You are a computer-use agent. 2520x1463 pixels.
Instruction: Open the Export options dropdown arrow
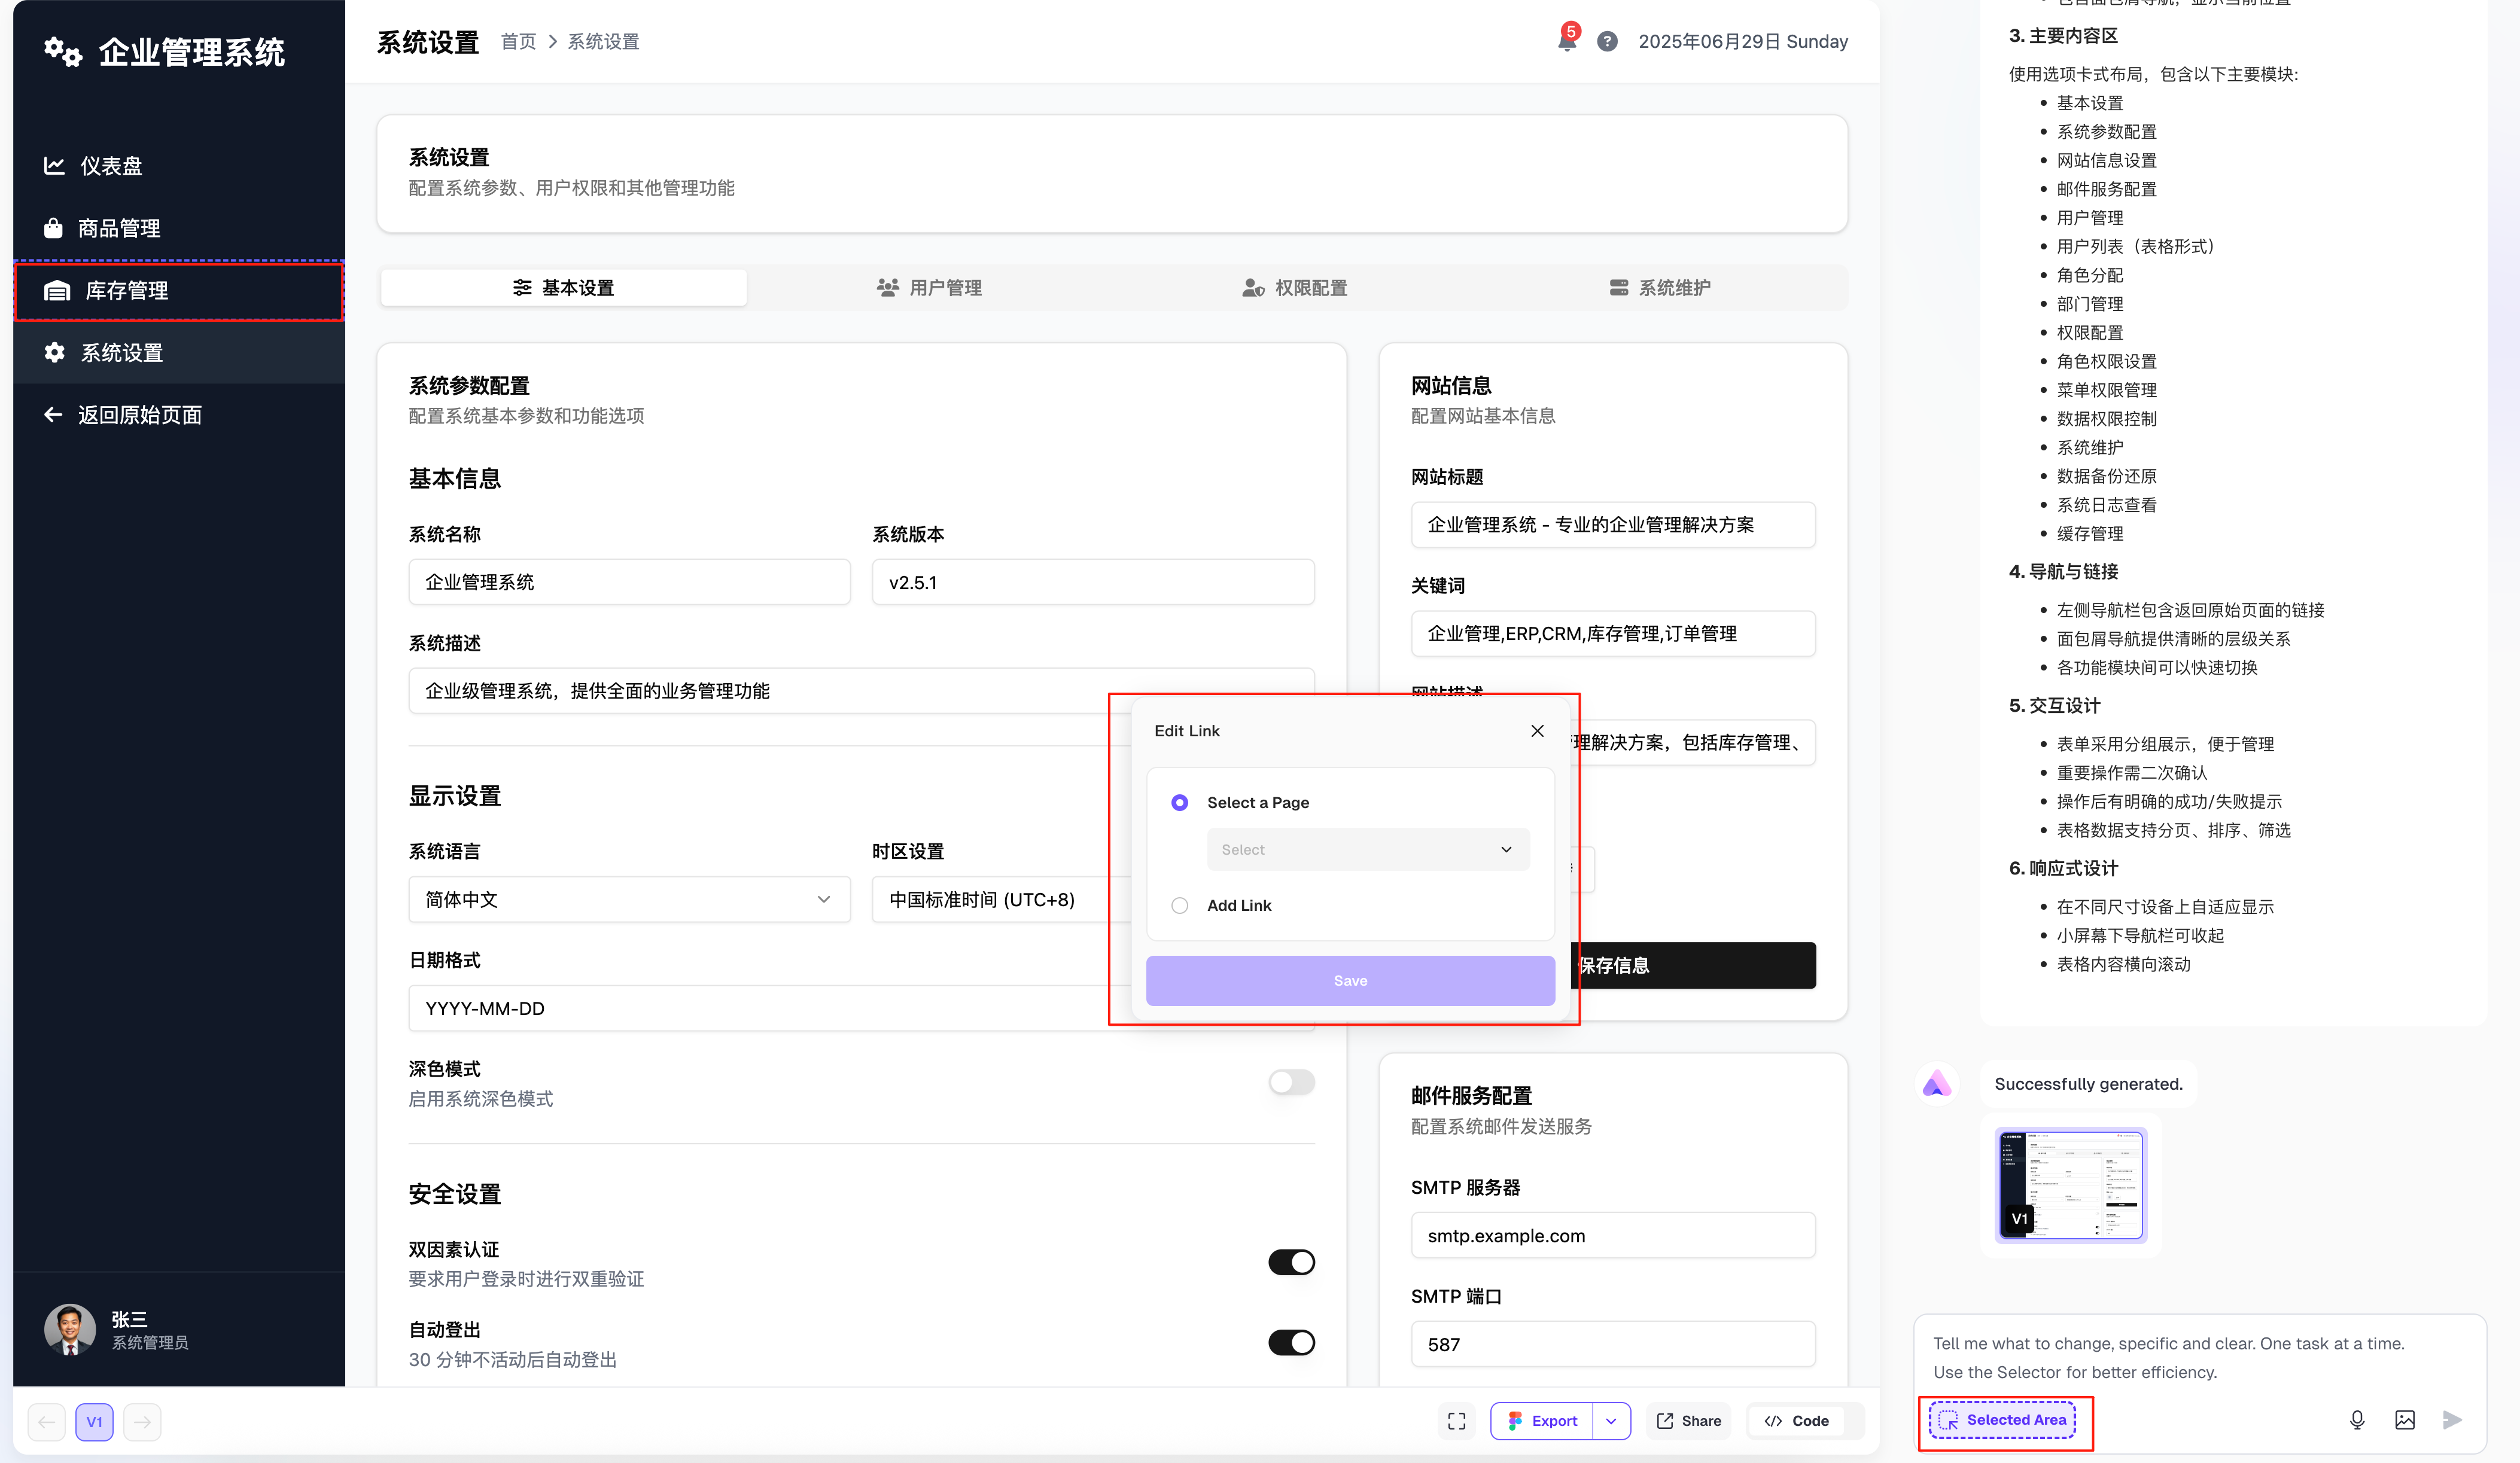1611,1420
